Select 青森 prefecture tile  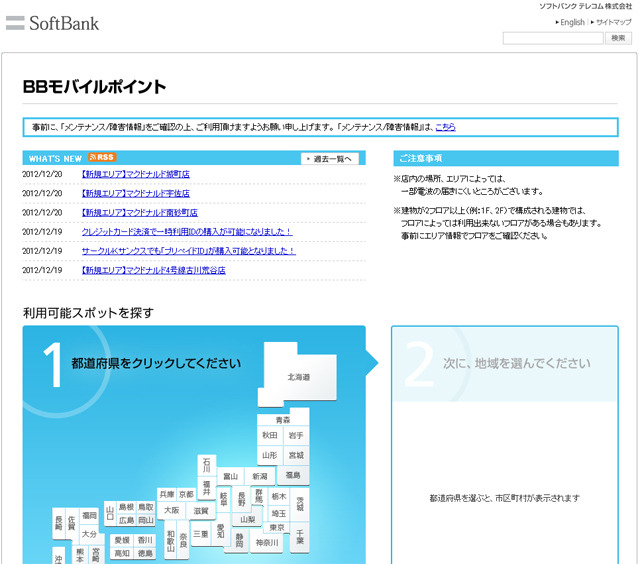(283, 420)
